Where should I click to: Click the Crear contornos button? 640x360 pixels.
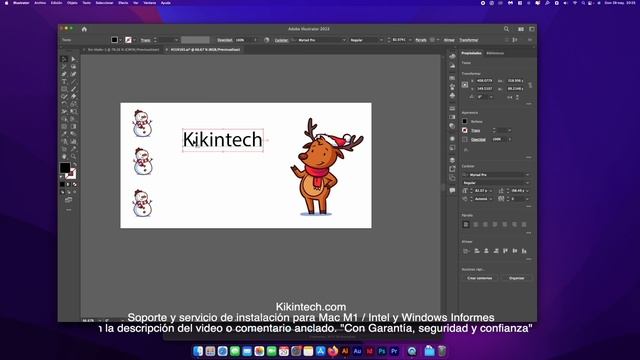480,278
